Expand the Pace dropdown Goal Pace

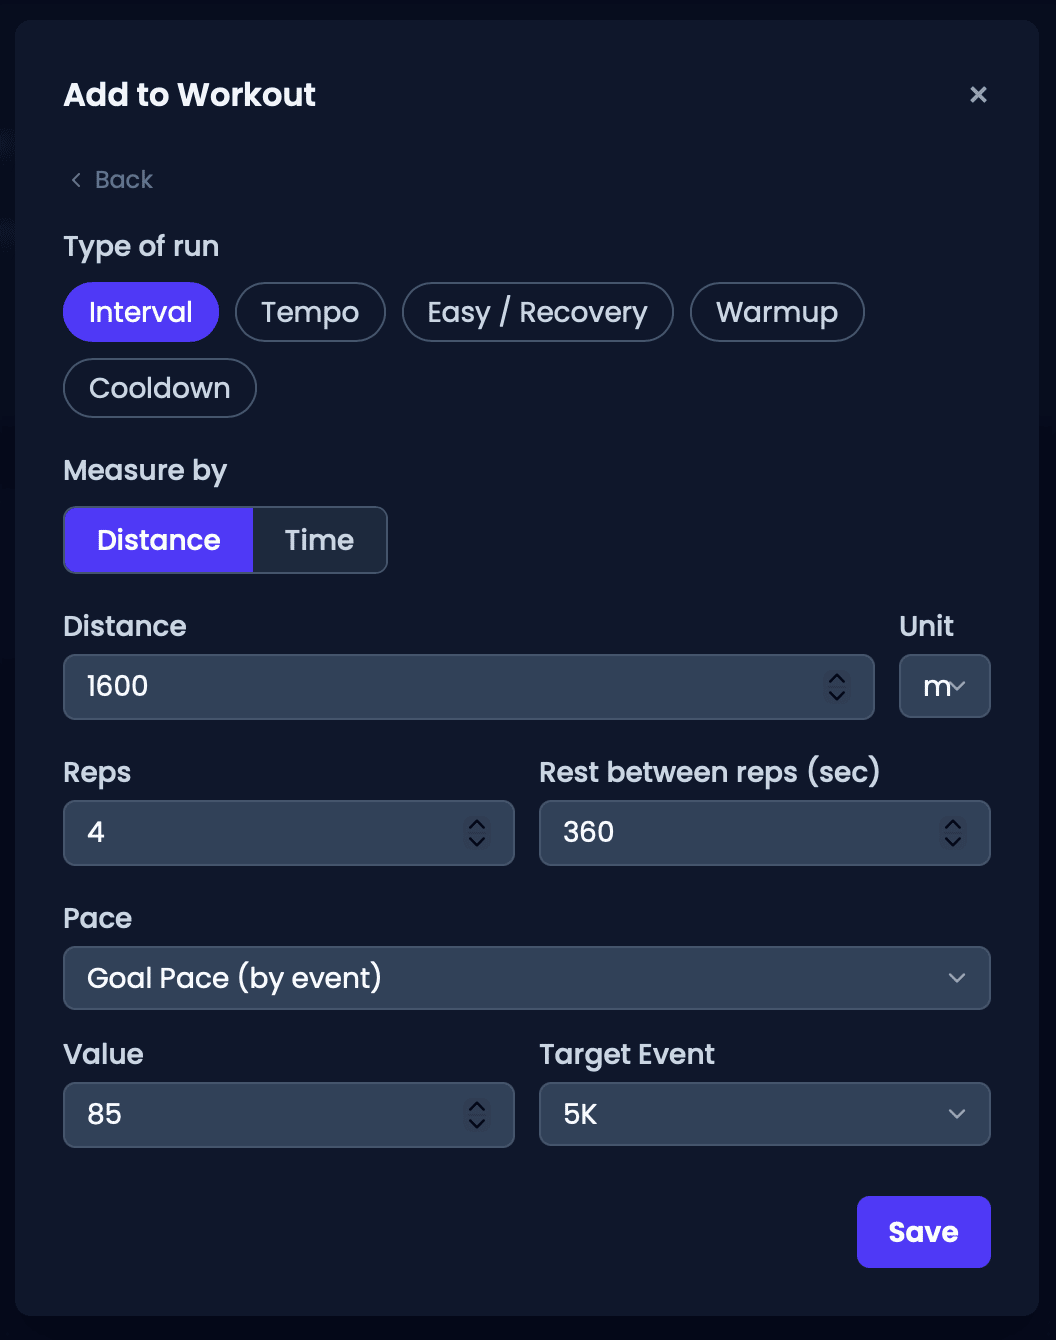pyautogui.click(x=527, y=978)
